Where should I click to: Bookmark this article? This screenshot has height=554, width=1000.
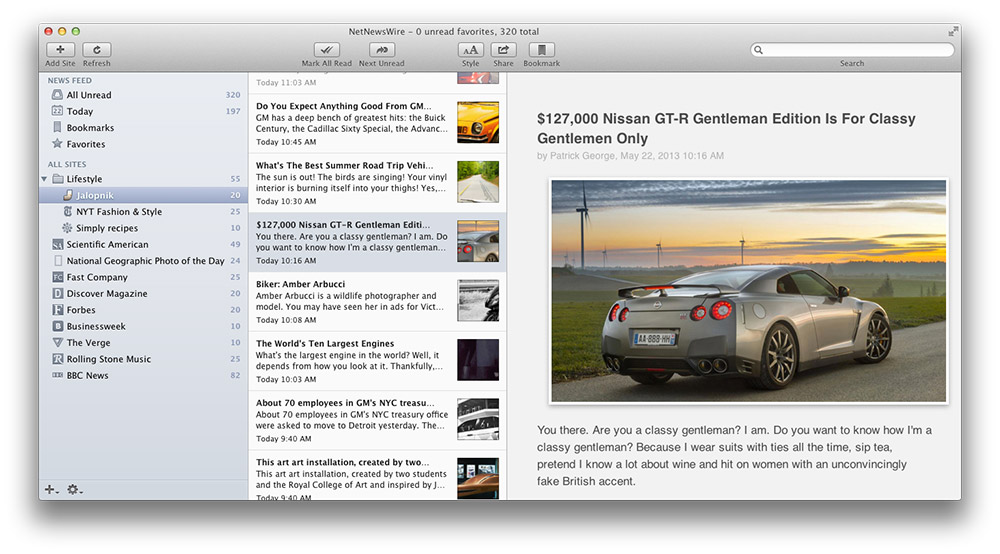(541, 50)
